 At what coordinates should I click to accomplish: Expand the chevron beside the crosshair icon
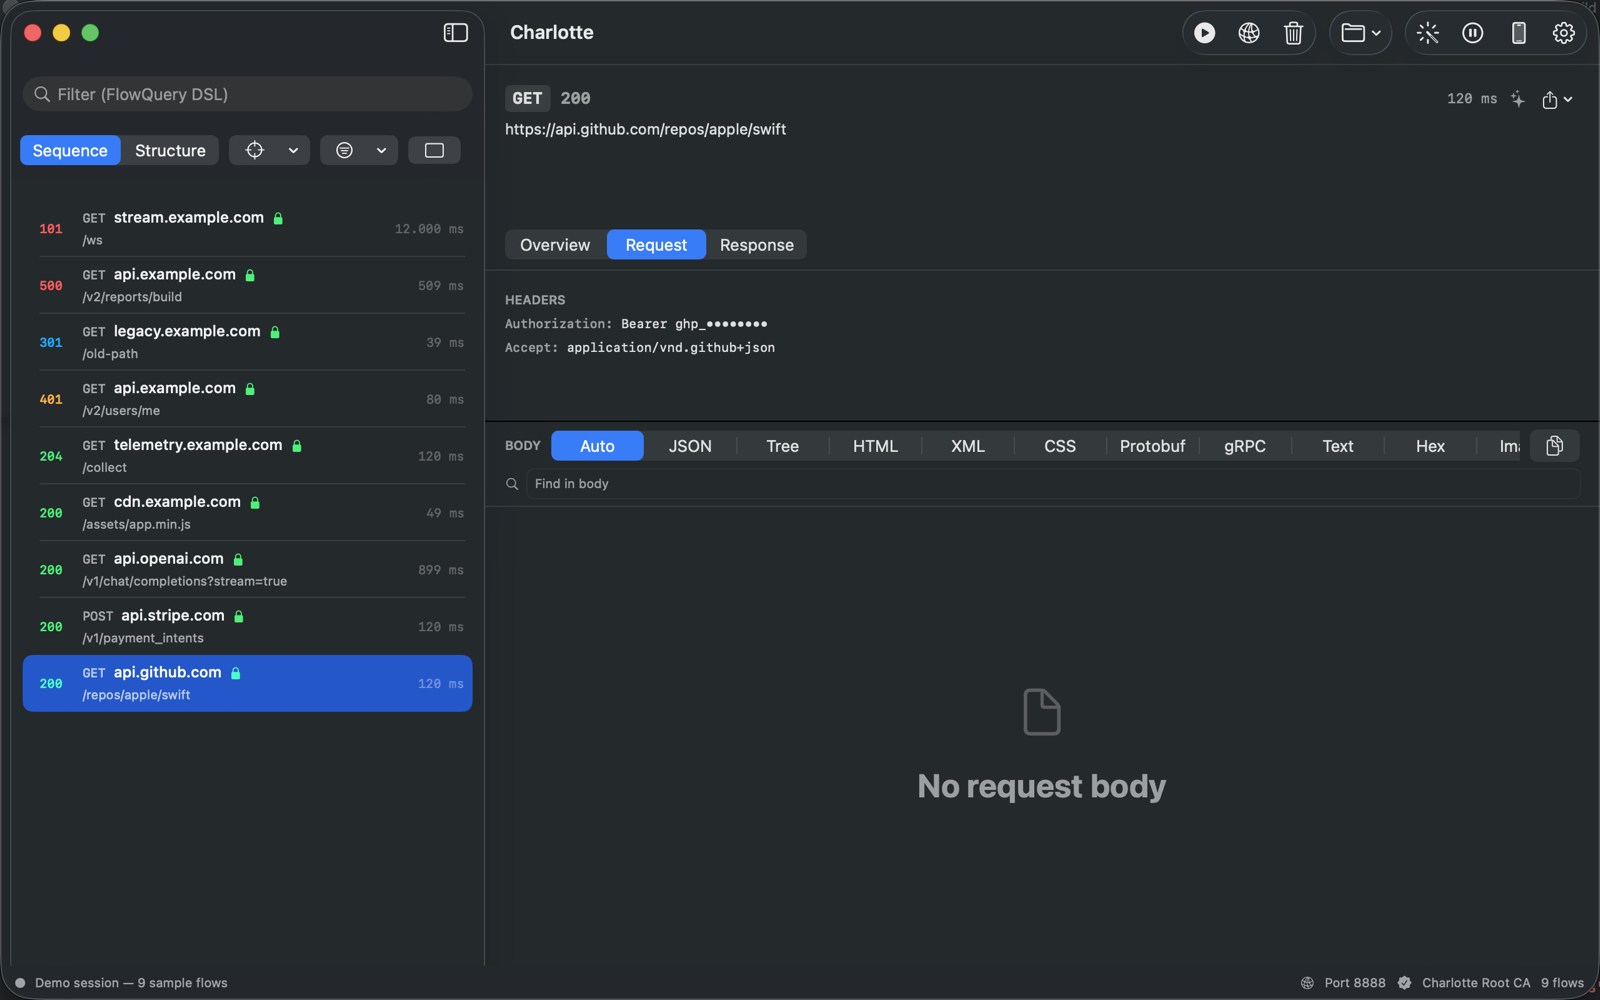[x=293, y=150]
